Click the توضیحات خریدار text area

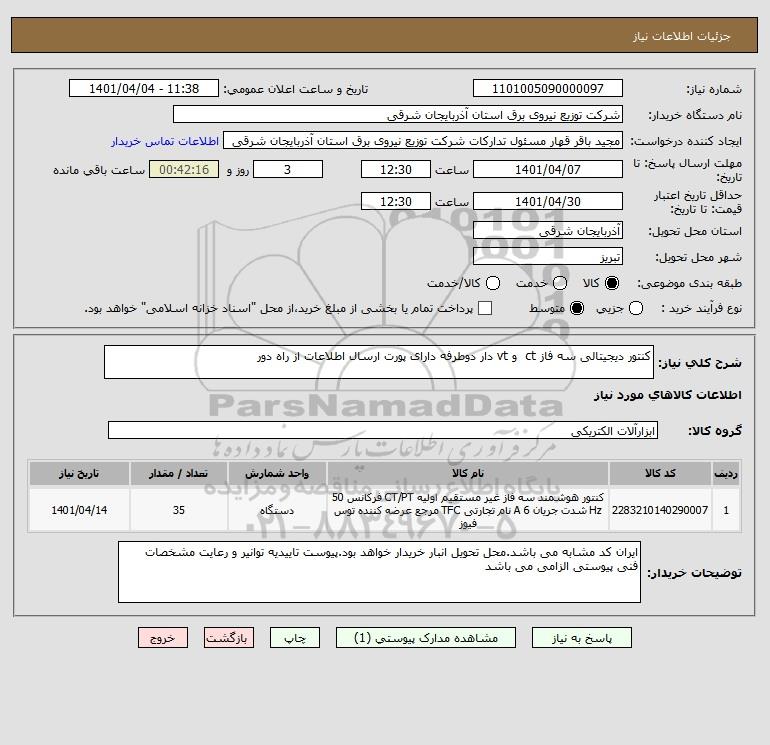click(x=379, y=572)
